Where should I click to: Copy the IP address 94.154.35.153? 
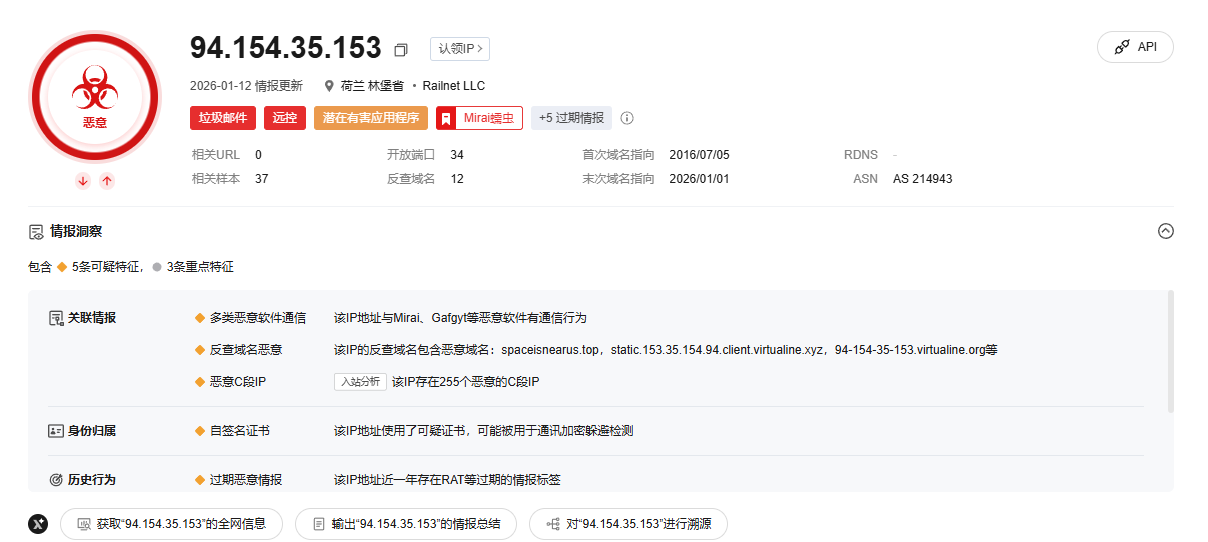pyautogui.click(x=401, y=50)
